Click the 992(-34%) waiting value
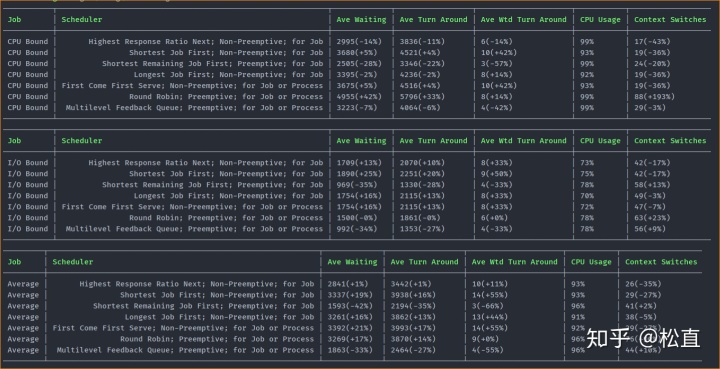Screen dimensions: 720x369 (357, 229)
